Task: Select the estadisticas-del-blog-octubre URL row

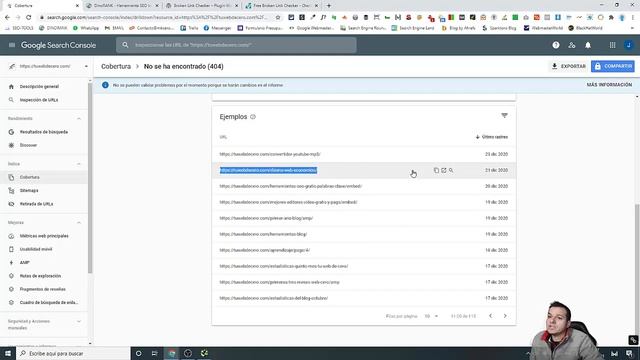Action: 364,298
